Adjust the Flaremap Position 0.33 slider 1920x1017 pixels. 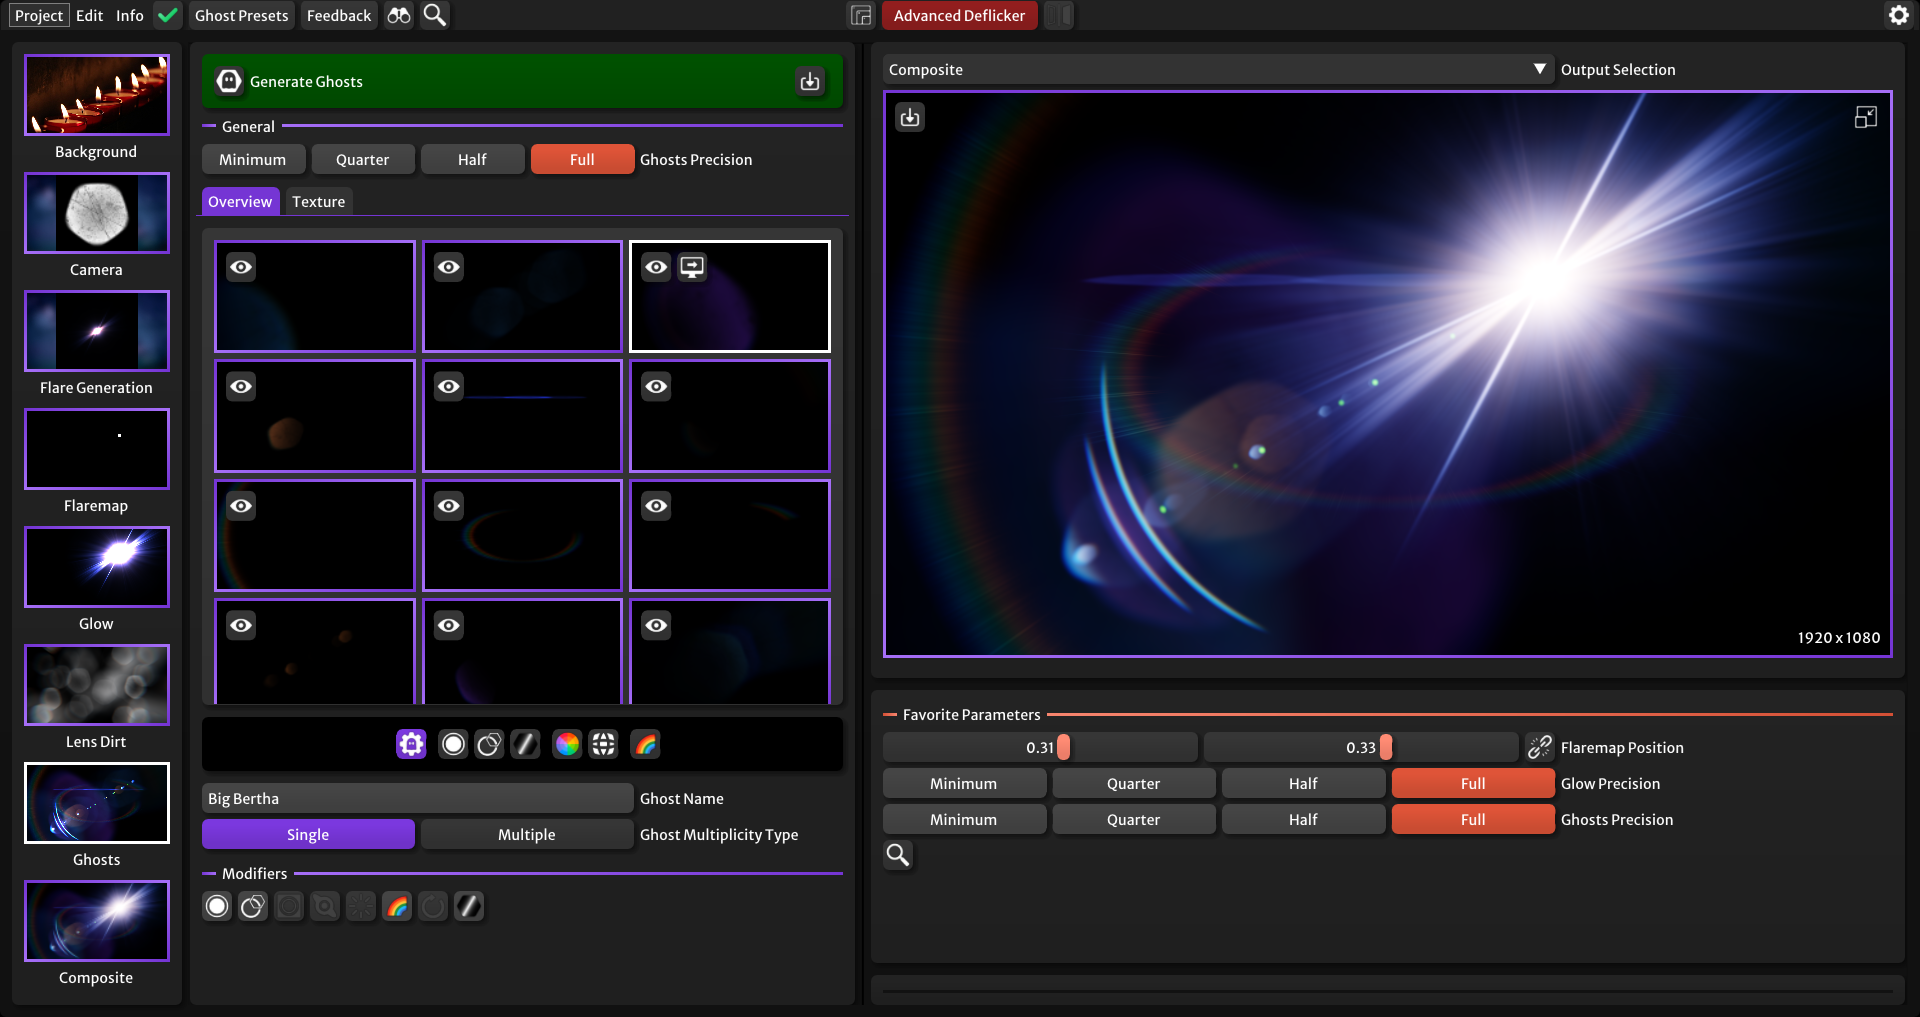1360,747
